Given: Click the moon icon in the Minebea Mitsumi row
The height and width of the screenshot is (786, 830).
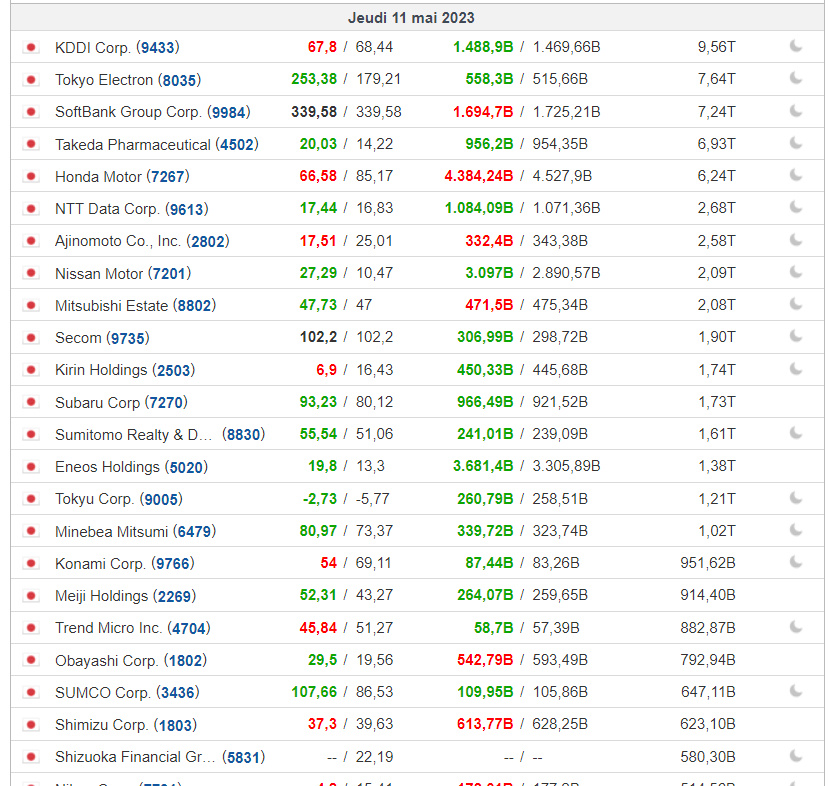Looking at the screenshot, I should (x=796, y=530).
